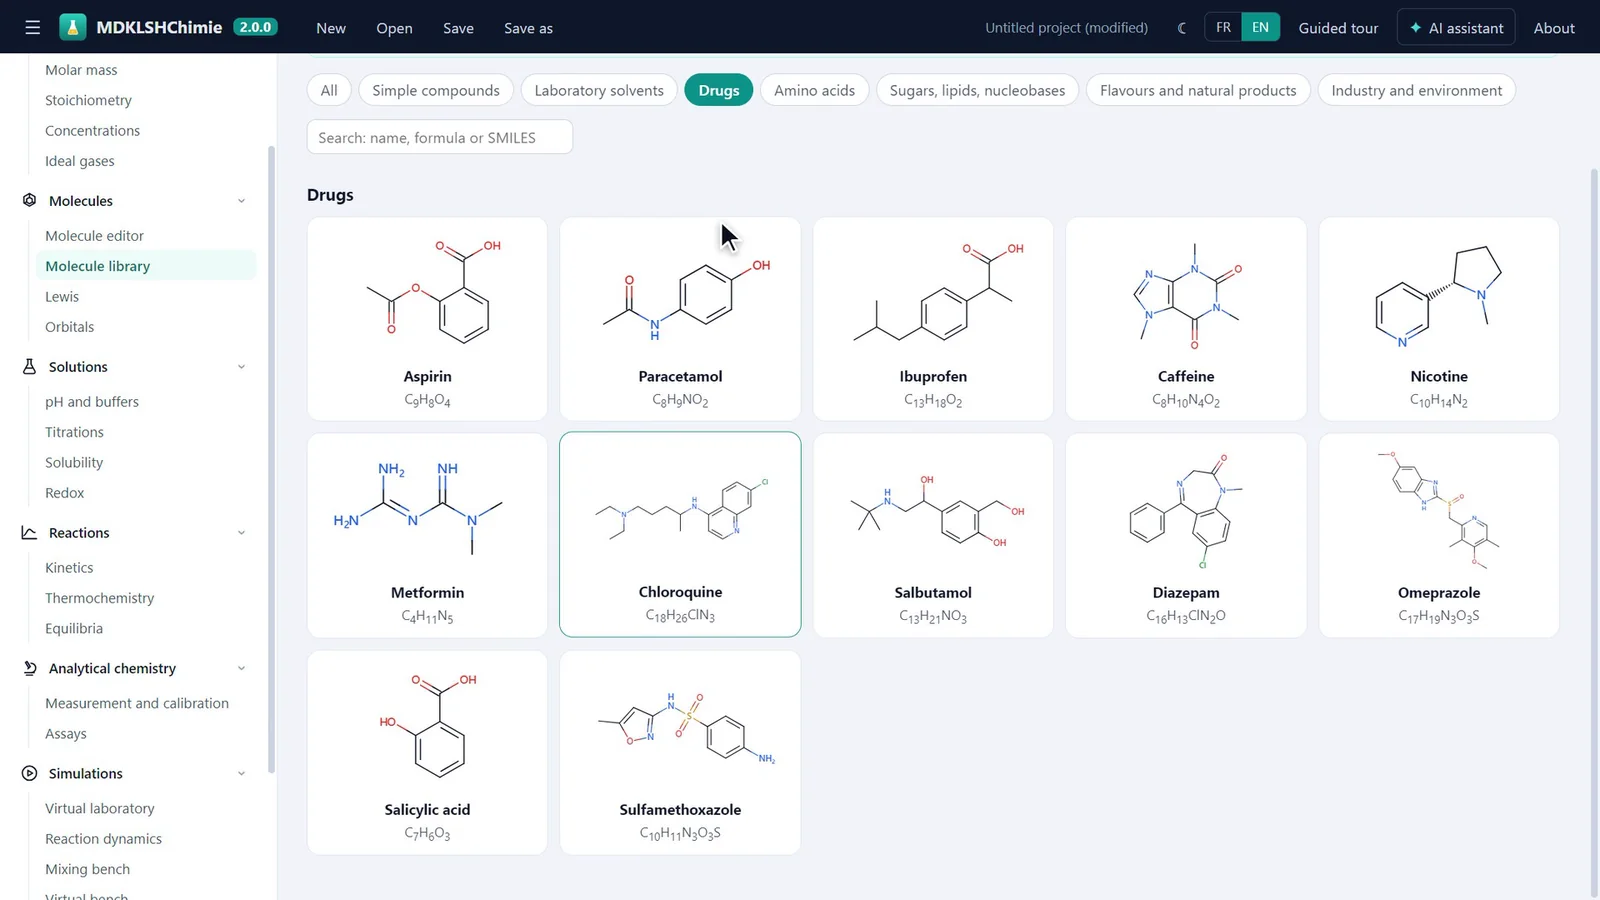The image size is (1600, 900).
Task: Click the Molecules atom icon
Action: click(29, 200)
